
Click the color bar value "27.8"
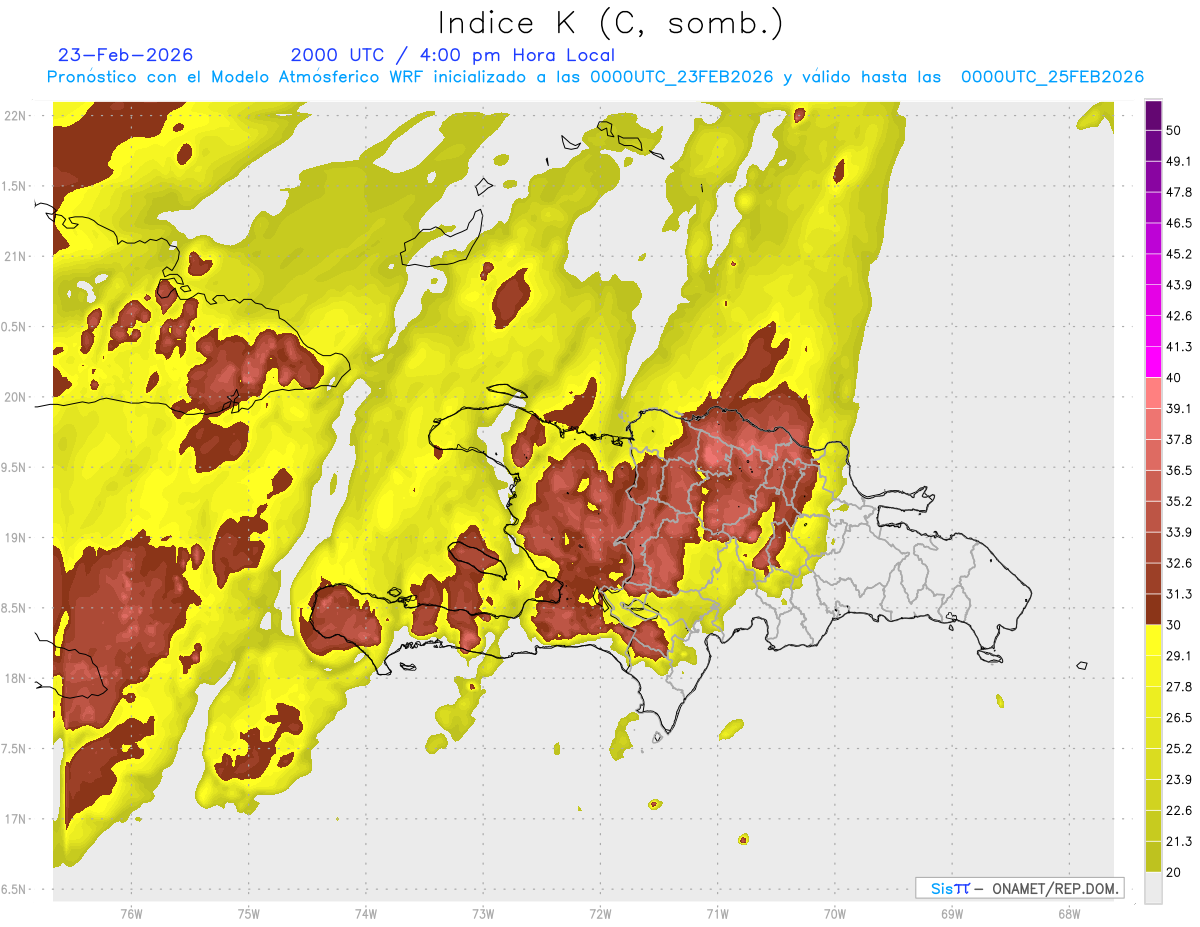(1179, 687)
